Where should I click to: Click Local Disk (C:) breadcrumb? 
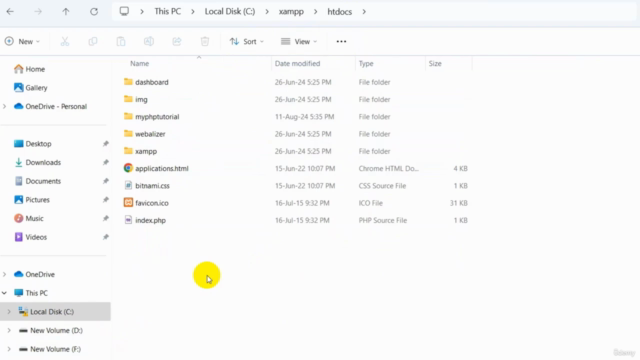coord(230,11)
